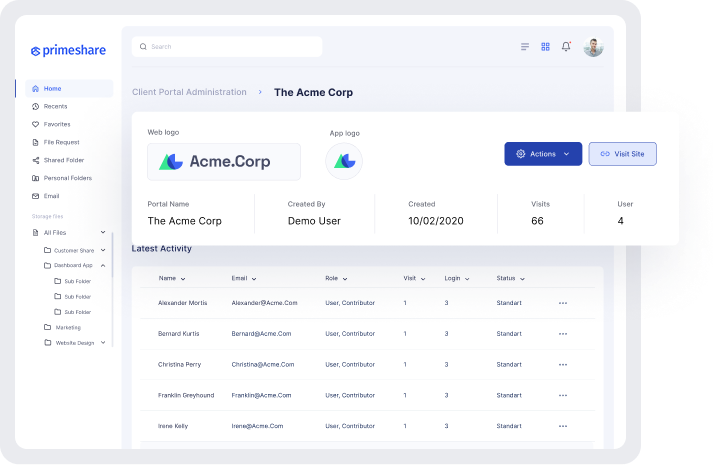This screenshot has height=465, width=713.
Task: Open the grid view icon in header
Action: [x=546, y=47]
